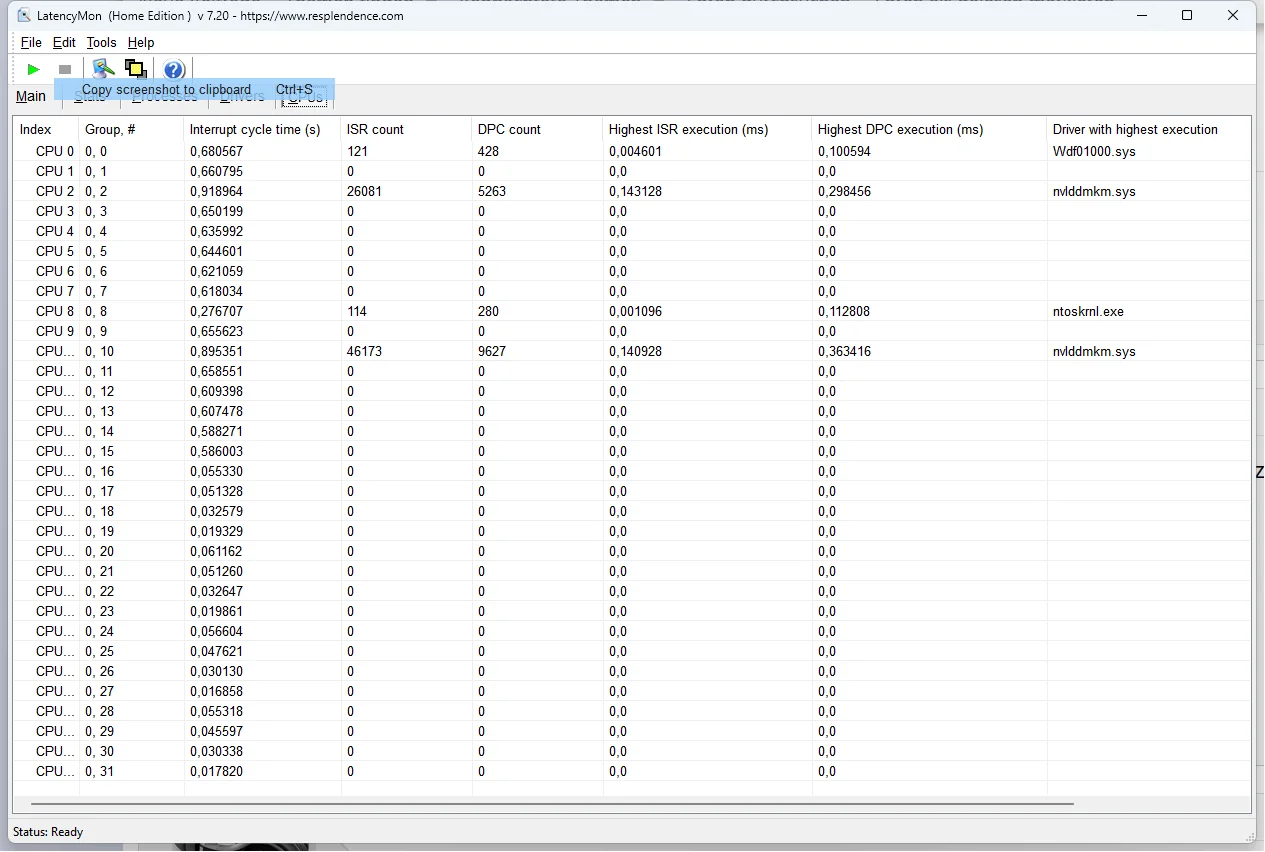Click the gray stop monitoring icon
The width and height of the screenshot is (1265, 852).
click(65, 69)
